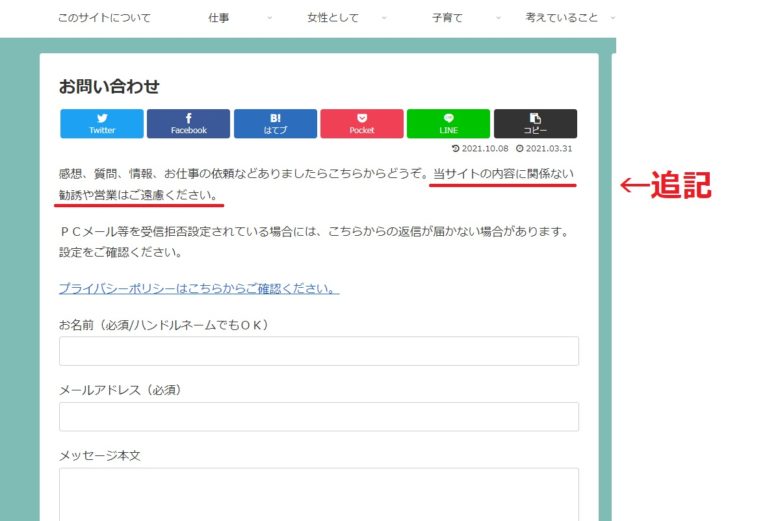Open the このサイトについて menu item
This screenshot has height=521, width=780.
[104, 18]
